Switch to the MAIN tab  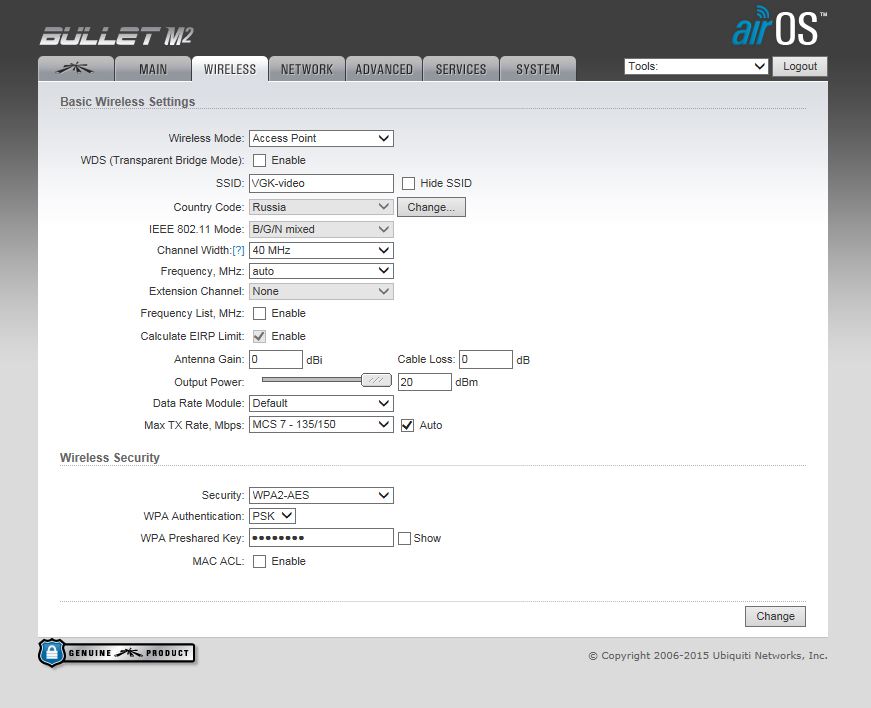(153, 69)
